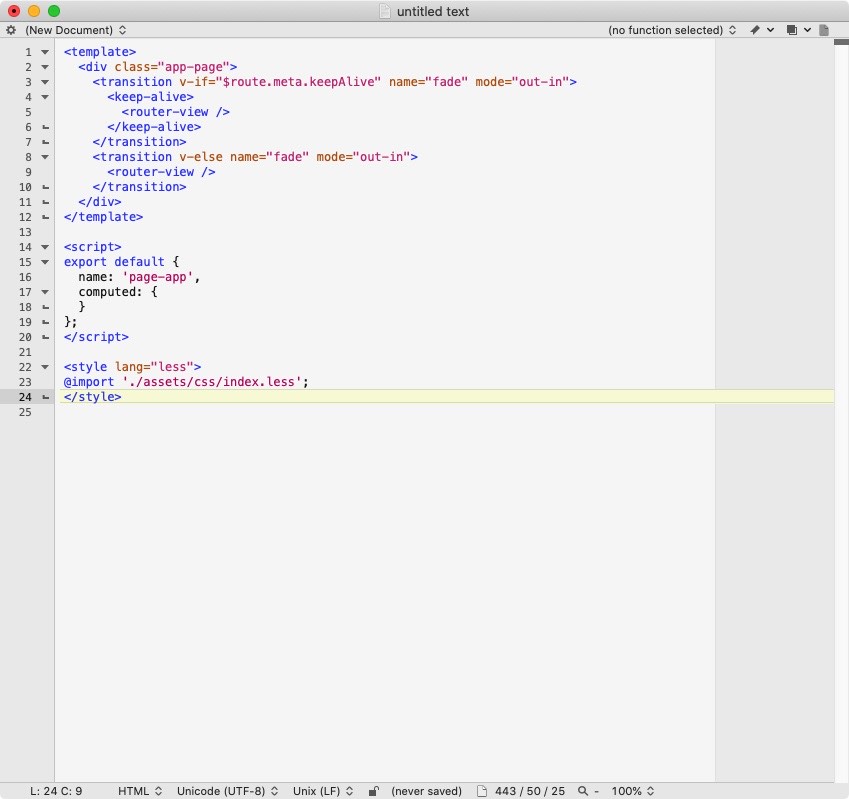
Task: Click the magnifier zoom icon in status bar
Action: pyautogui.click(x=583, y=791)
